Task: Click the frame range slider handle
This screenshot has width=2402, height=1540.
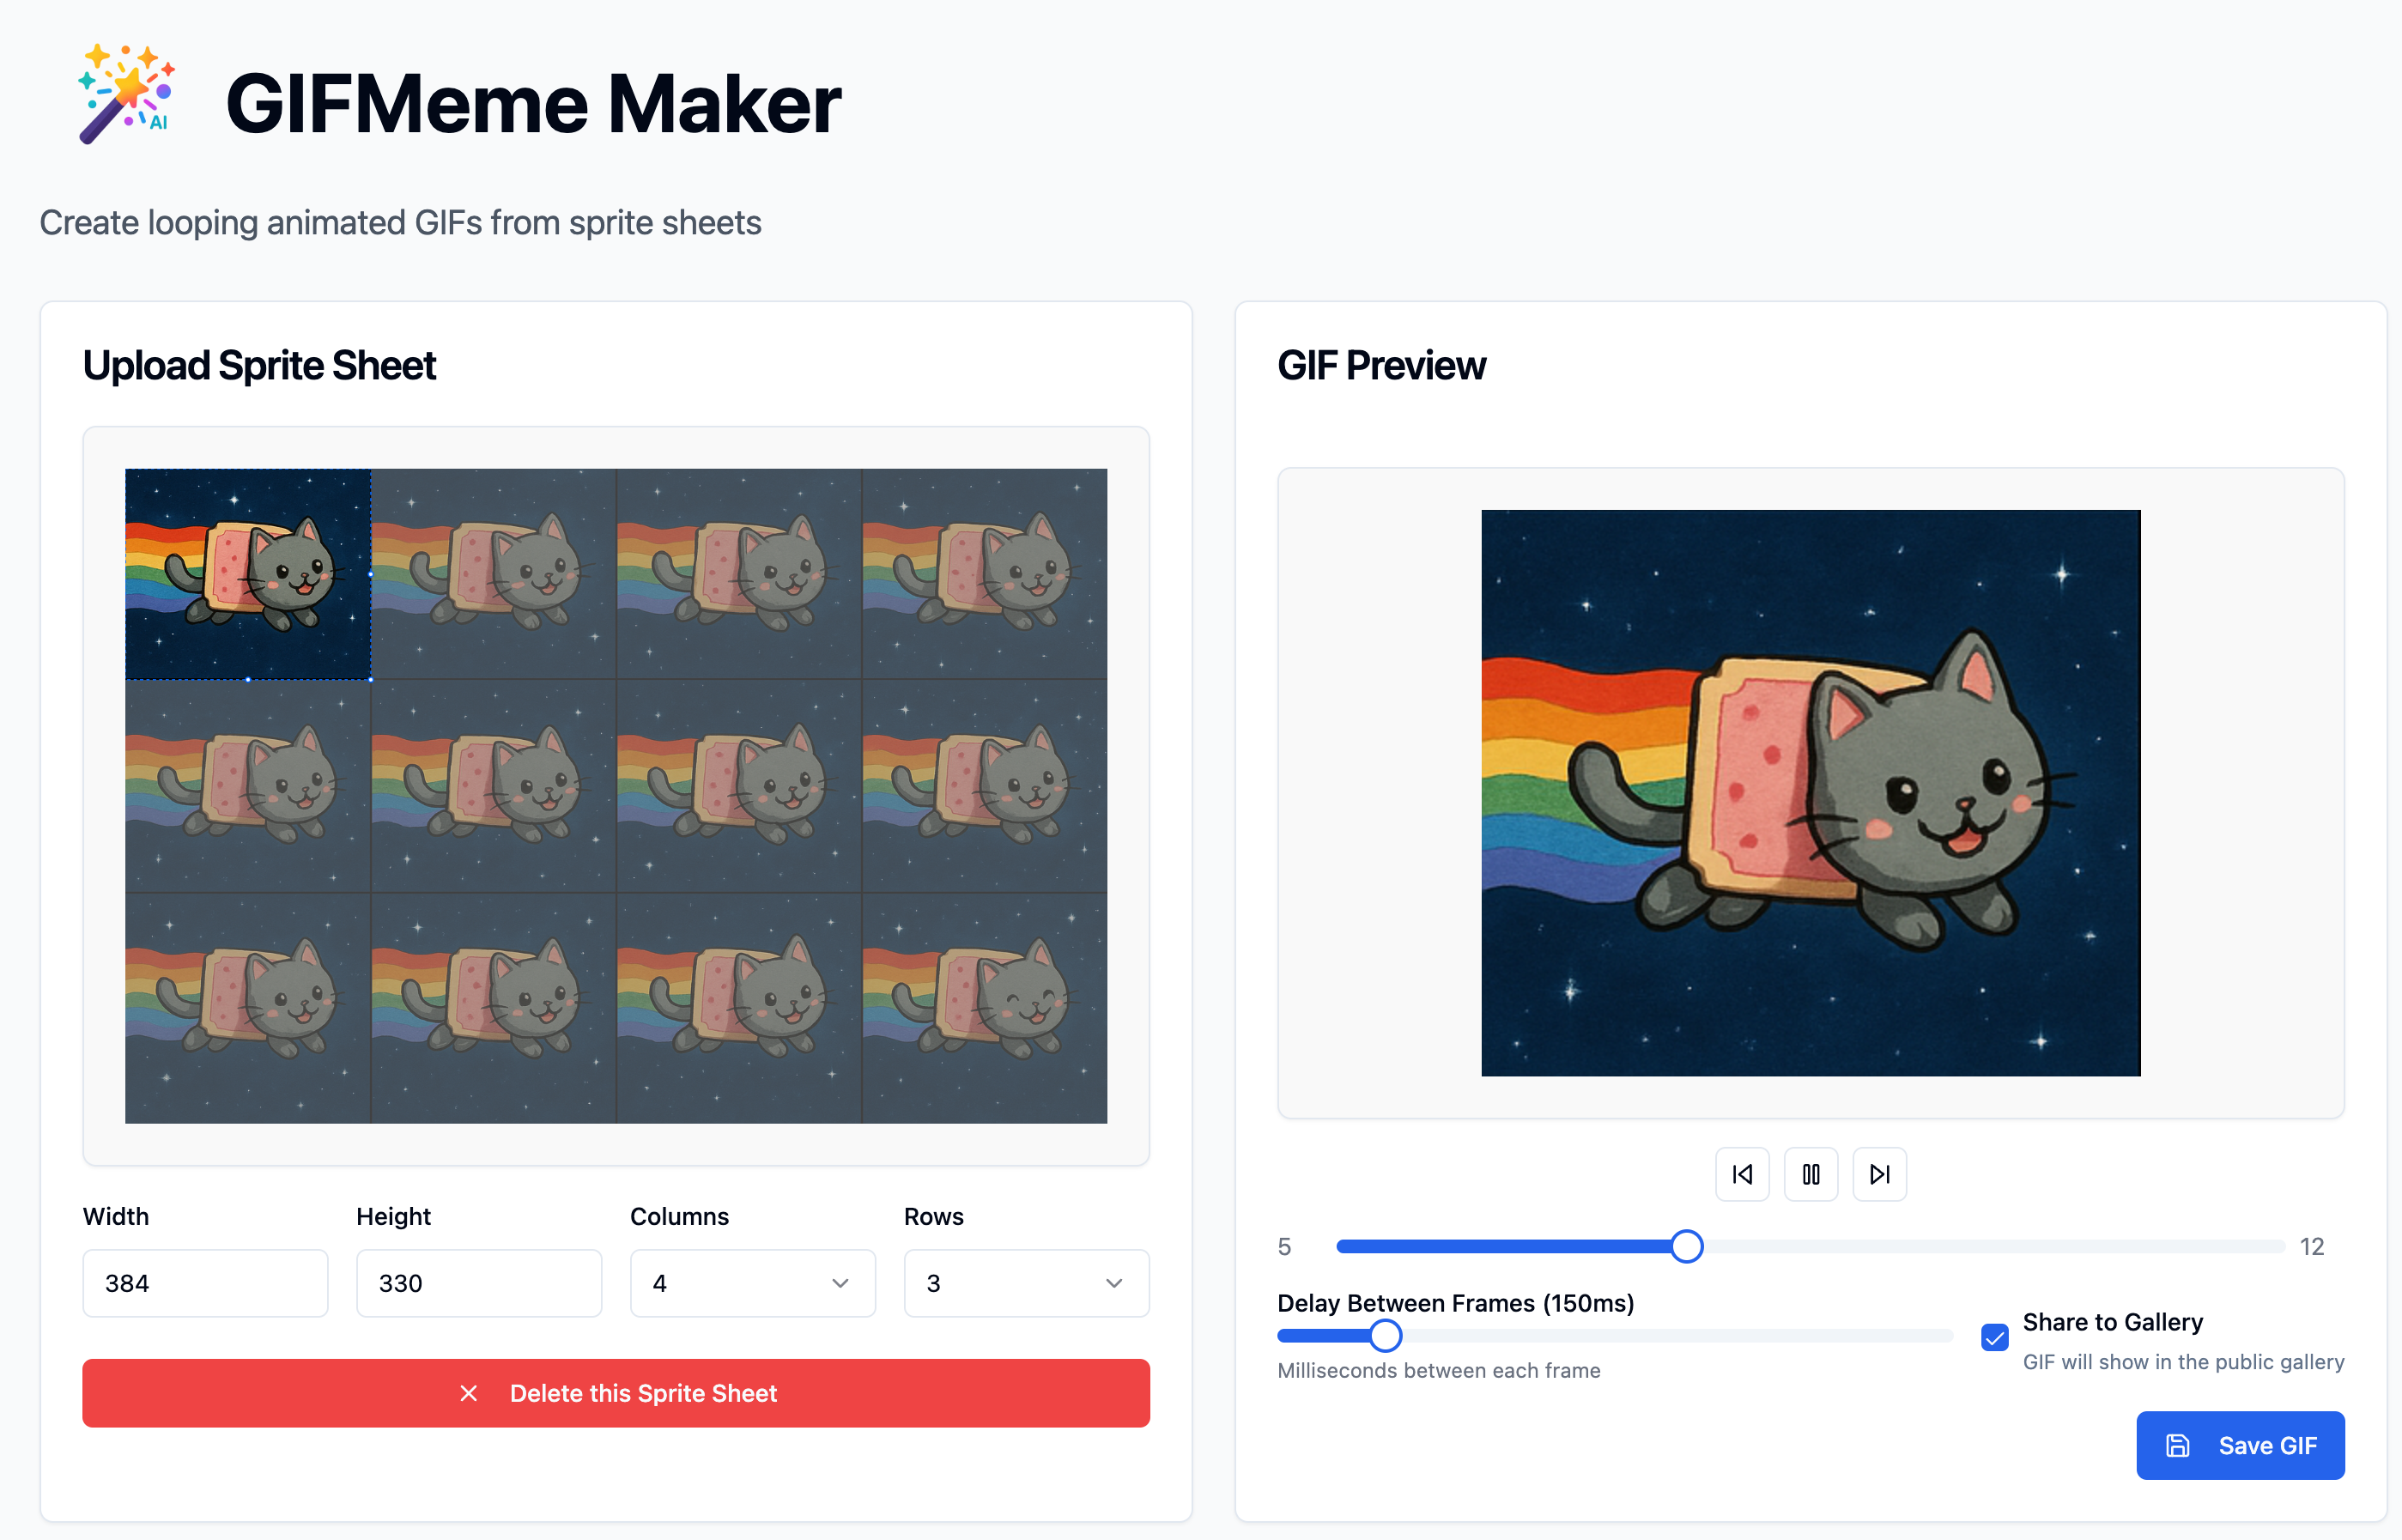Action: [x=1686, y=1246]
